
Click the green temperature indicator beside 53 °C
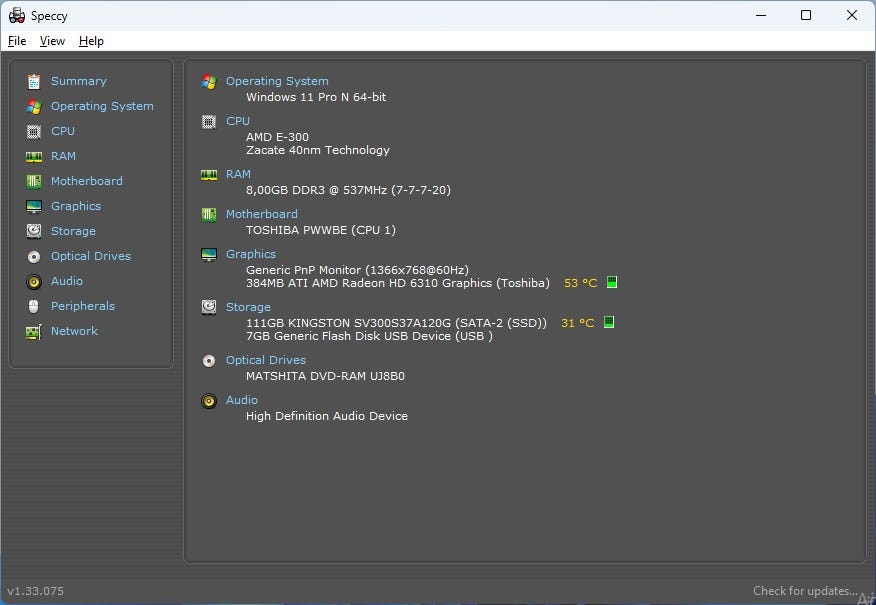(612, 282)
